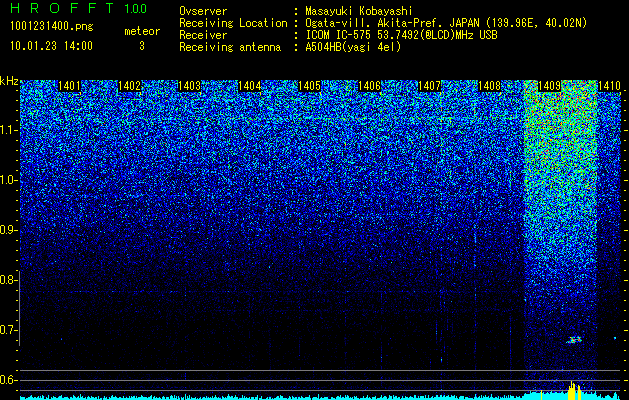Image resolution: width=629 pixels, height=400 pixels.
Task: Click the 1408 time marker
Action: 489,86
